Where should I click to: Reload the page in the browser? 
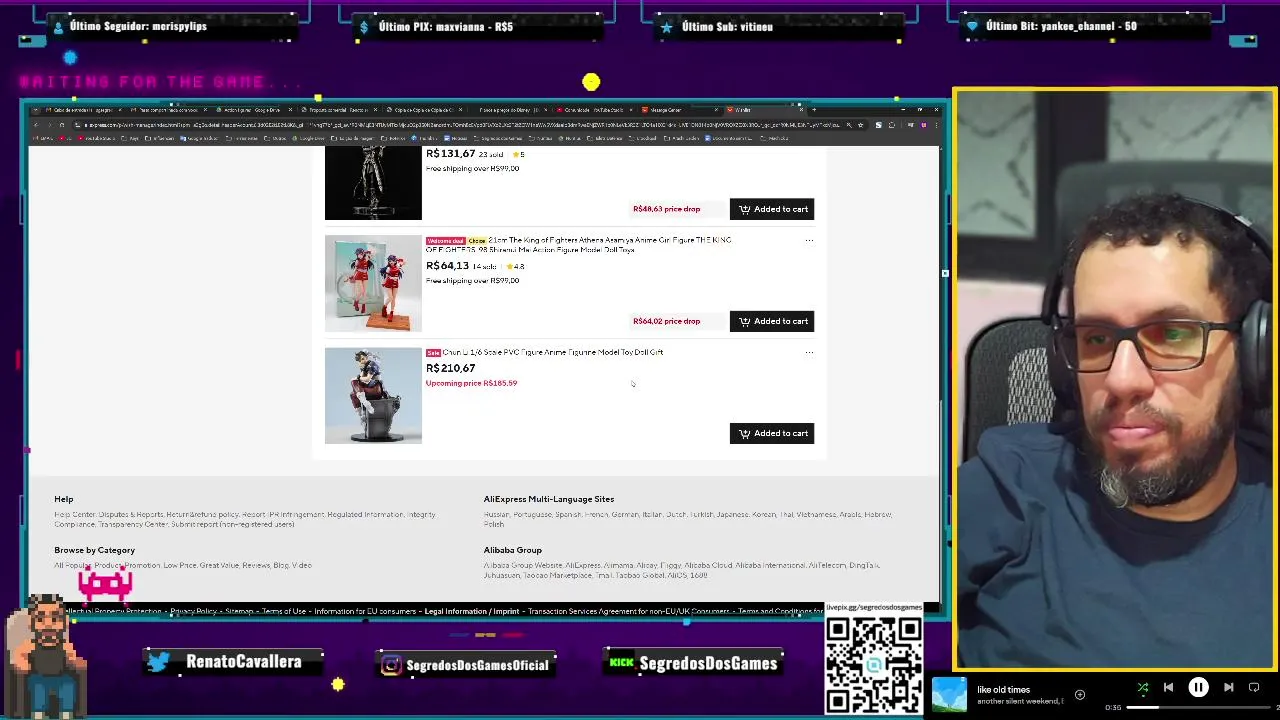[x=62, y=125]
